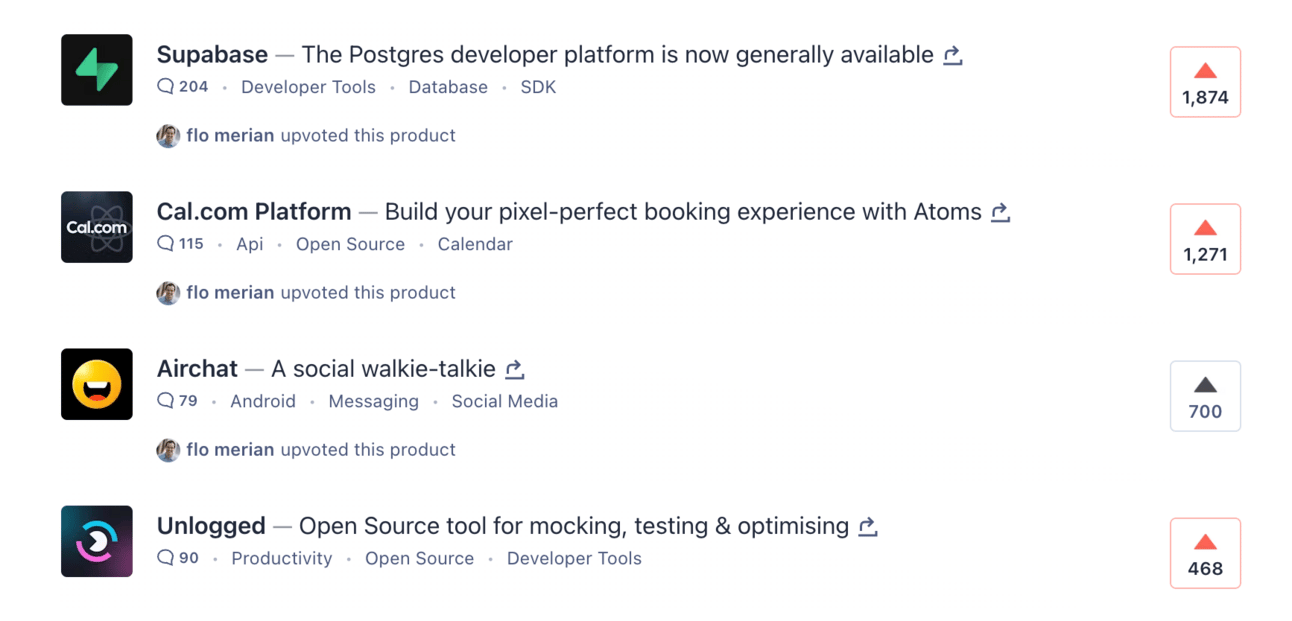The image size is (1292, 621).
Task: Click Cal.com tagline about pixel-perfect booking experience
Action: pos(683,212)
